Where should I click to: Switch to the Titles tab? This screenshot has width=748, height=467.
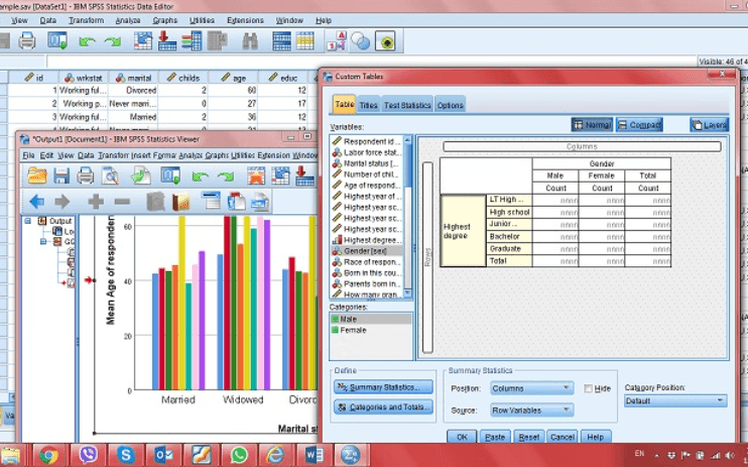click(368, 105)
